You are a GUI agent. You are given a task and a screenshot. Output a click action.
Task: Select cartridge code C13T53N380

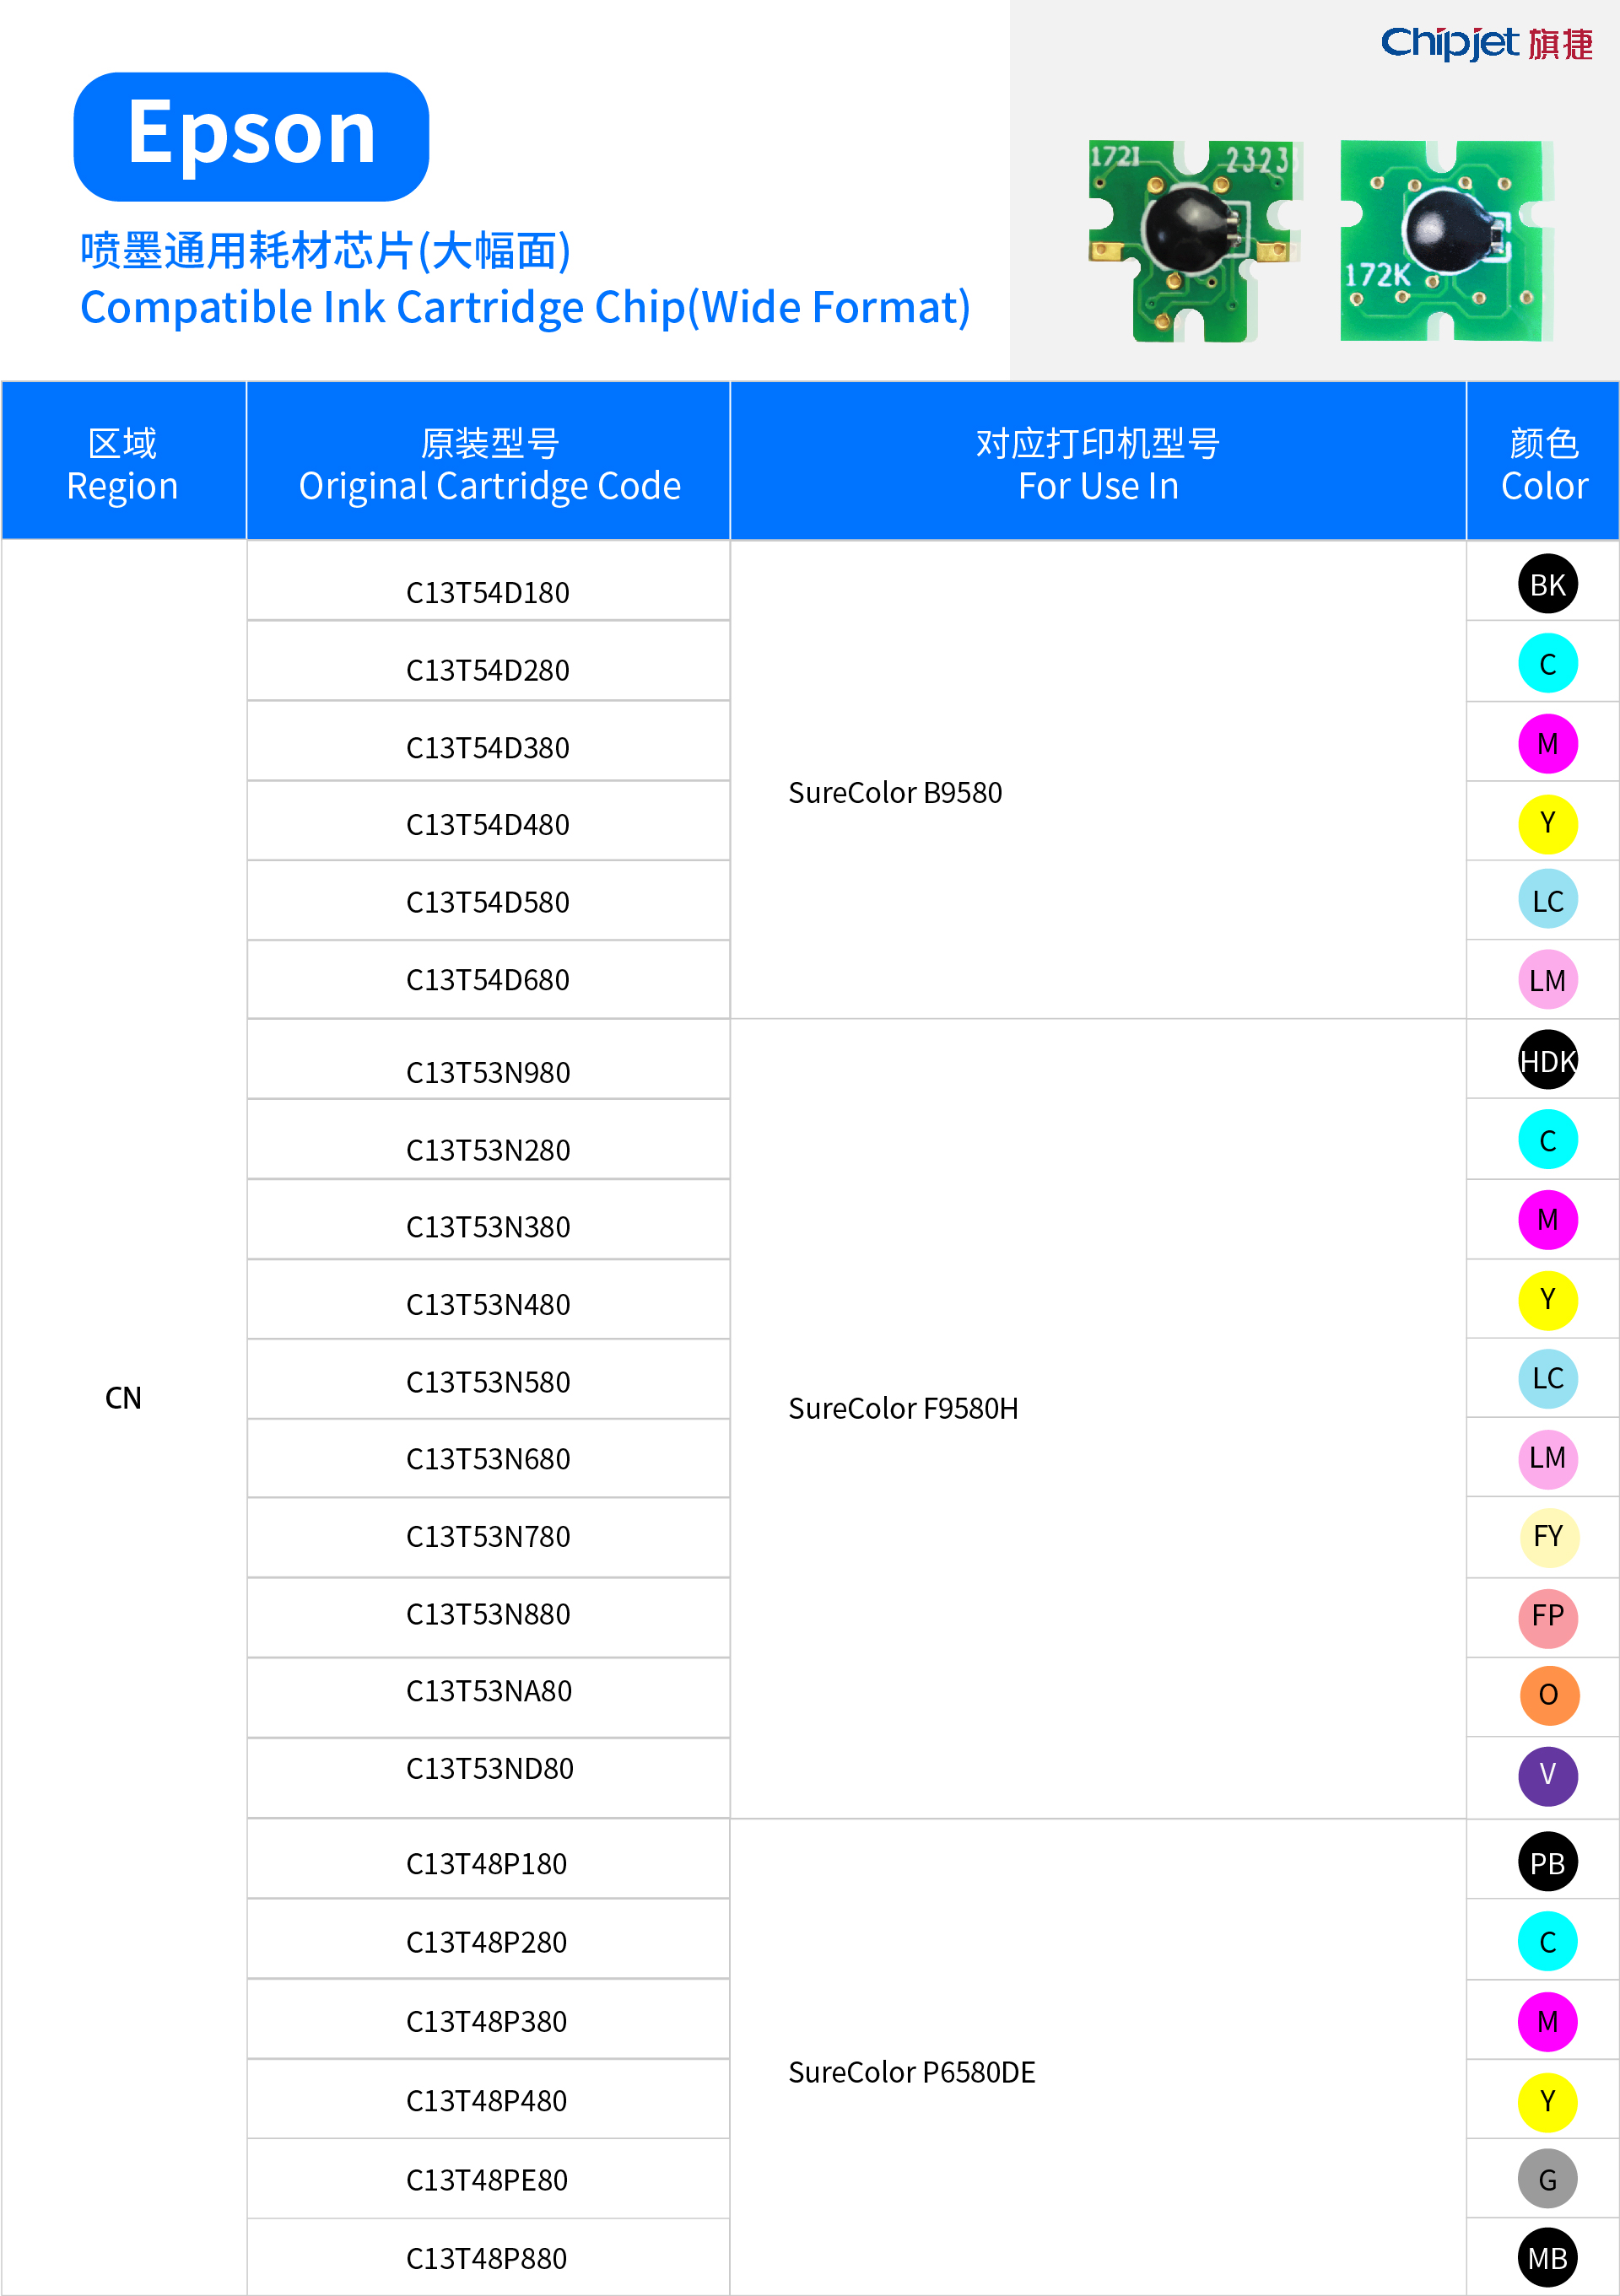pos(488,1227)
